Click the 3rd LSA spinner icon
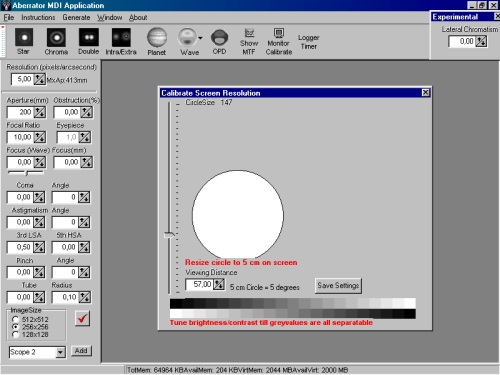 [x=39, y=247]
